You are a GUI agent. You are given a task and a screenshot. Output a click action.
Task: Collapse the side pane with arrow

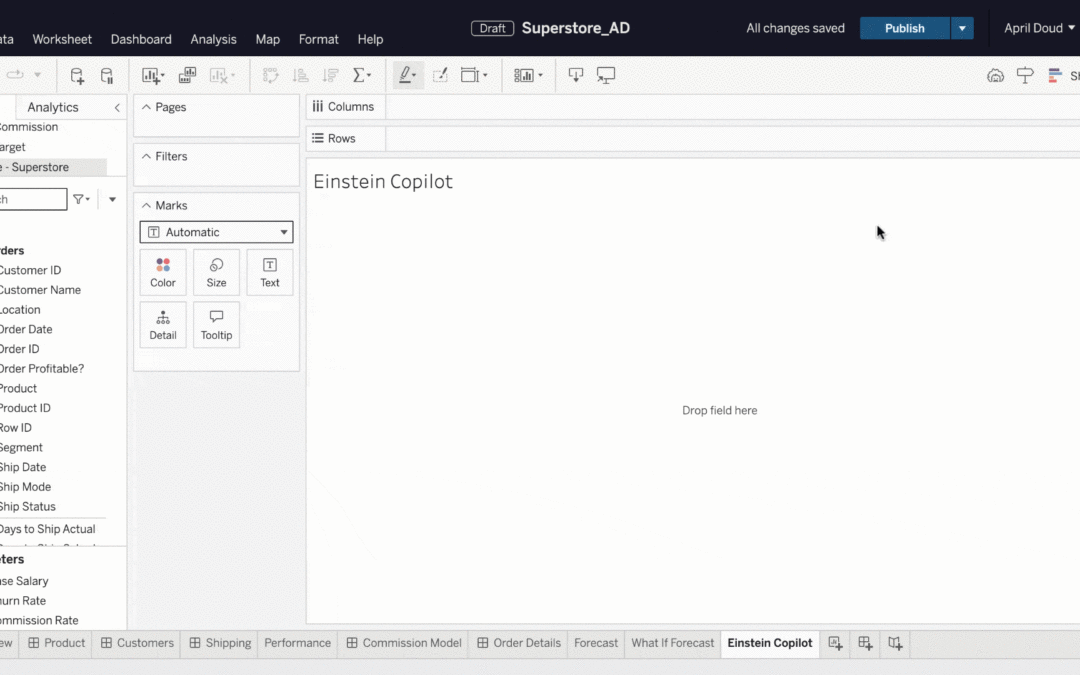coord(117,107)
